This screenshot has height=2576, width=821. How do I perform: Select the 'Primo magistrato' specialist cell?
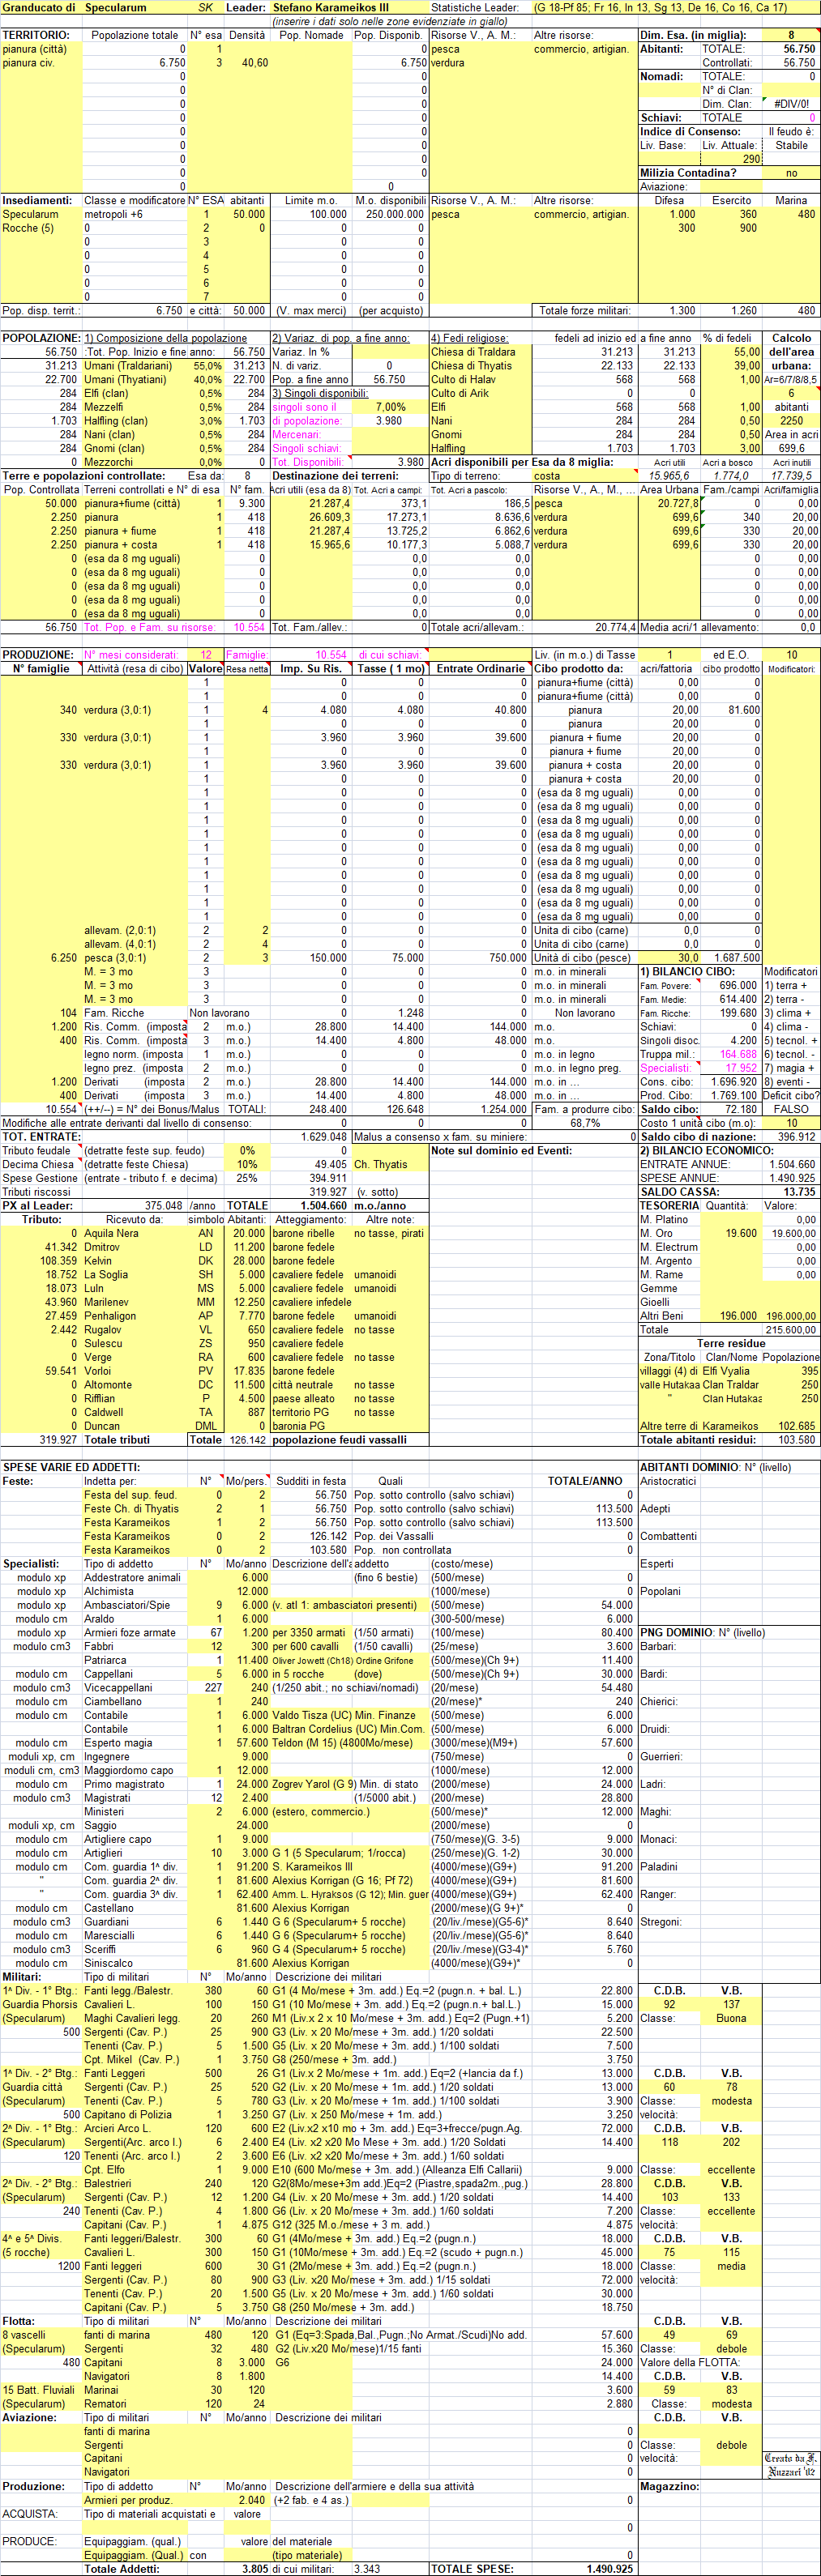point(124,1785)
